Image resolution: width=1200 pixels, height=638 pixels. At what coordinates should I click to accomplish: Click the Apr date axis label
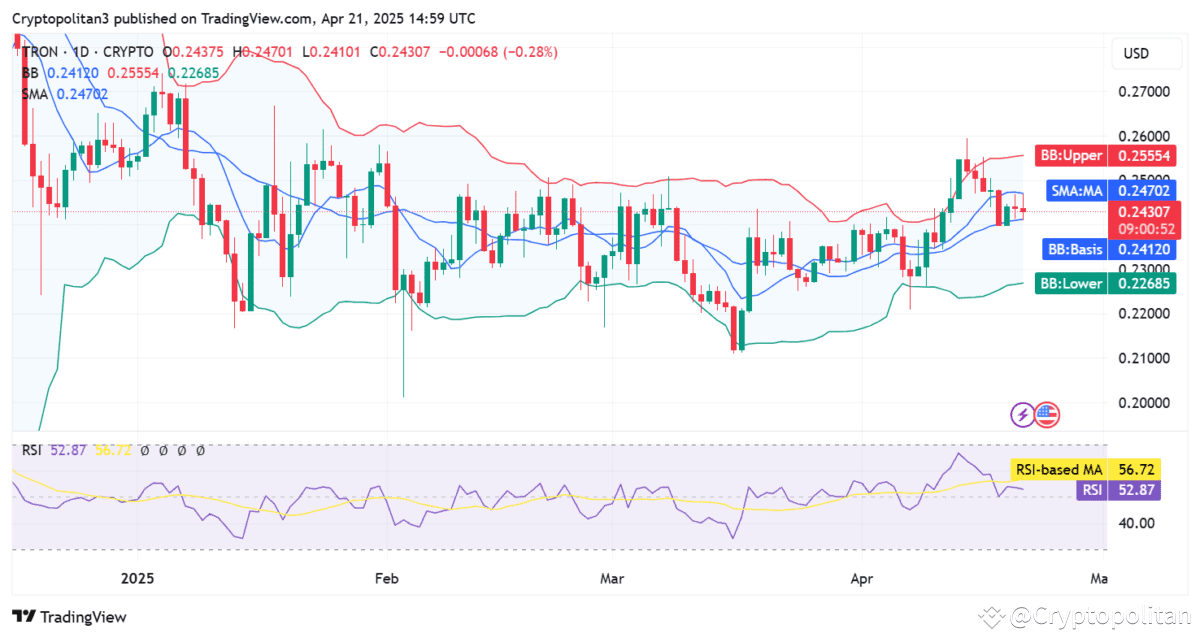(862, 578)
